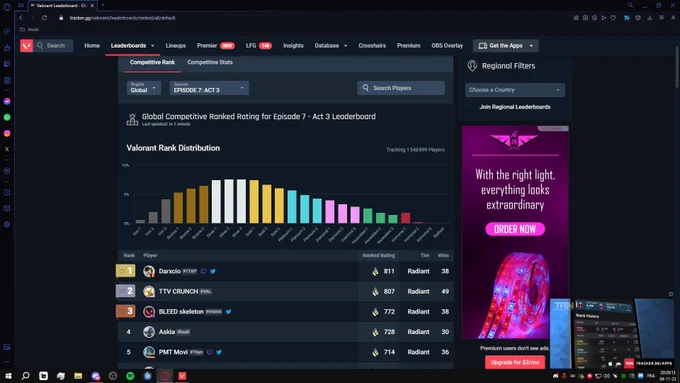
Task: Open the OBS Overlay page
Action: (447, 46)
